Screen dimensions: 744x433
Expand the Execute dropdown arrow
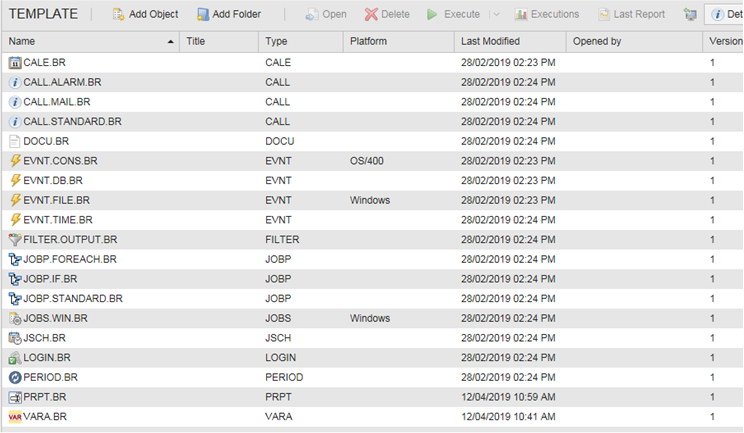tap(496, 15)
